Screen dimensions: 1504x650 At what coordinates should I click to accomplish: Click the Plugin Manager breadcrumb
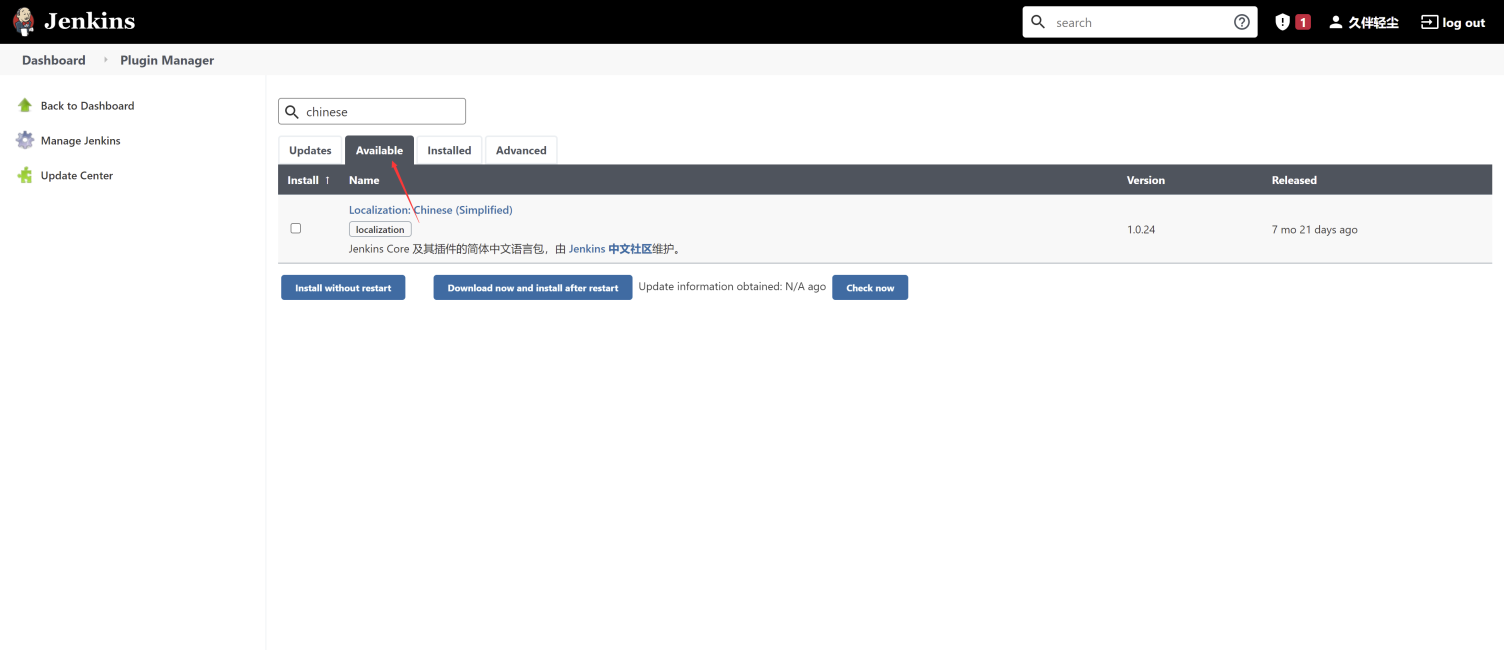point(167,60)
